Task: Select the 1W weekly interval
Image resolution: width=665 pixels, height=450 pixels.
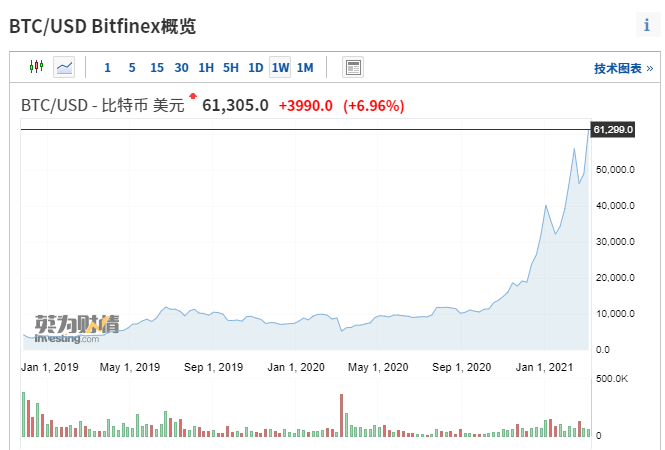Action: tap(280, 67)
